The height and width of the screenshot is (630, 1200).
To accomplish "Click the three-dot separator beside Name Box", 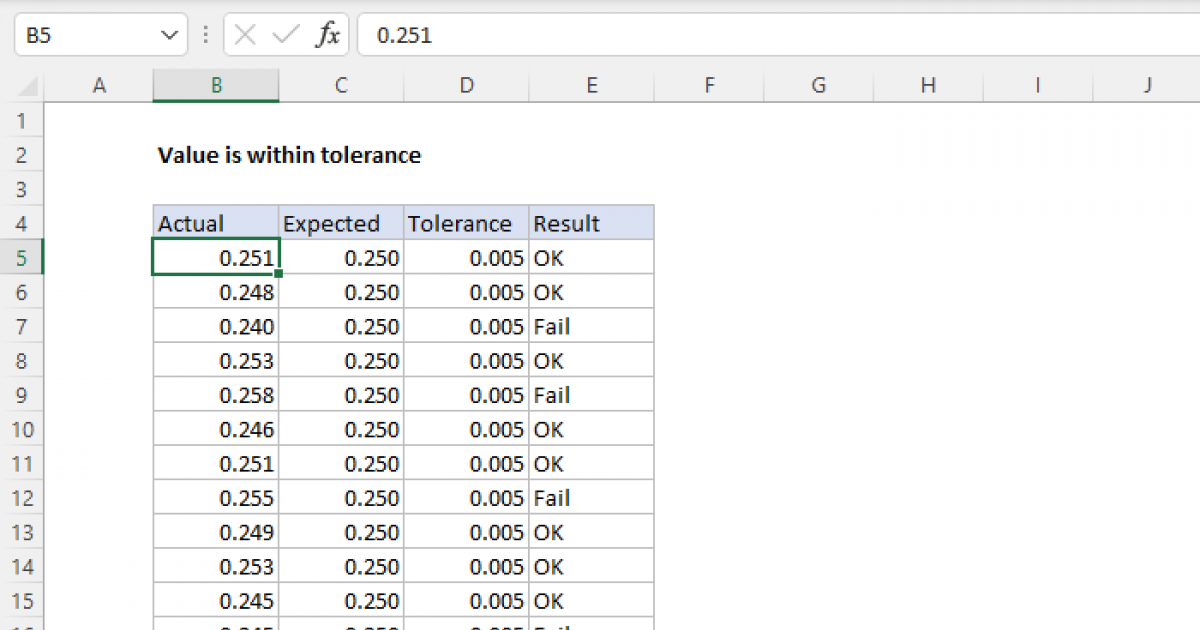I will 205,34.
